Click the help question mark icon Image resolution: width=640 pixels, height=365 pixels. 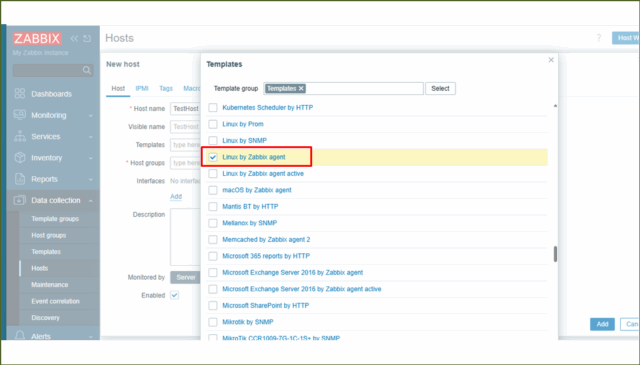click(x=599, y=38)
